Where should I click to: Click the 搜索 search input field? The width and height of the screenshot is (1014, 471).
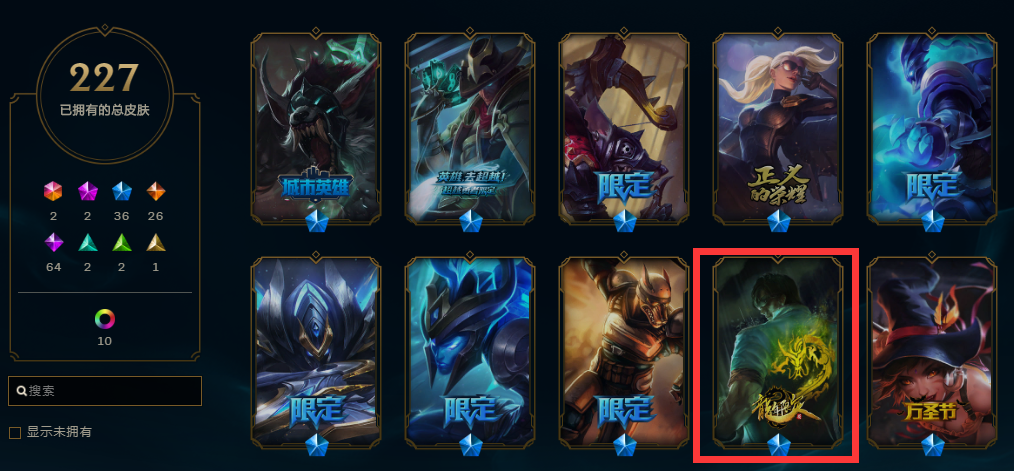[x=105, y=391]
